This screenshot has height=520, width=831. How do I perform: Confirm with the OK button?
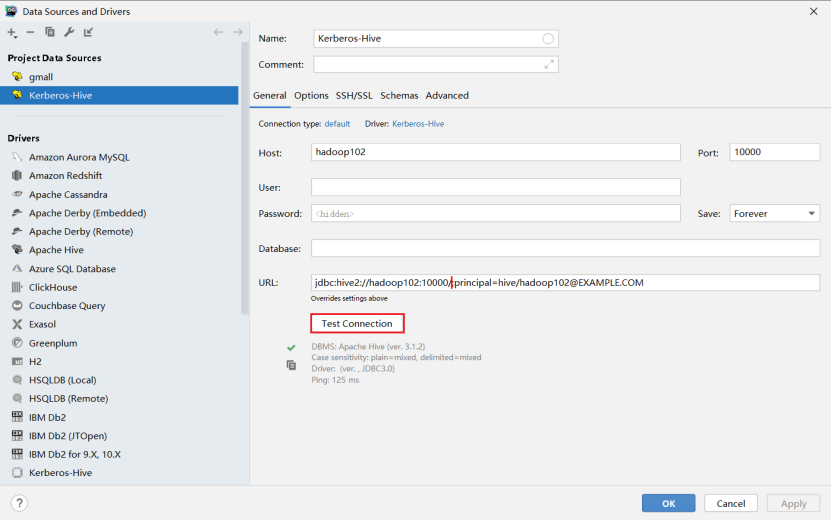[668, 503]
